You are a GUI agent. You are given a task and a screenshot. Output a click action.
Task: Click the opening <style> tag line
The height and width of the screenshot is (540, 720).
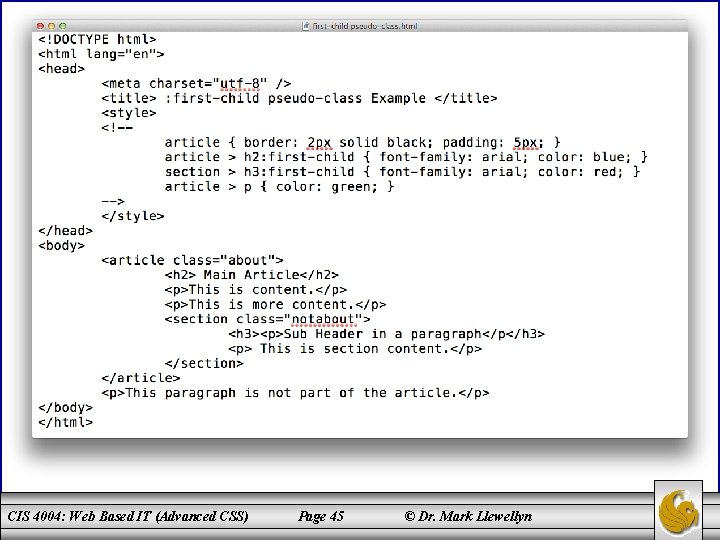pos(129,113)
